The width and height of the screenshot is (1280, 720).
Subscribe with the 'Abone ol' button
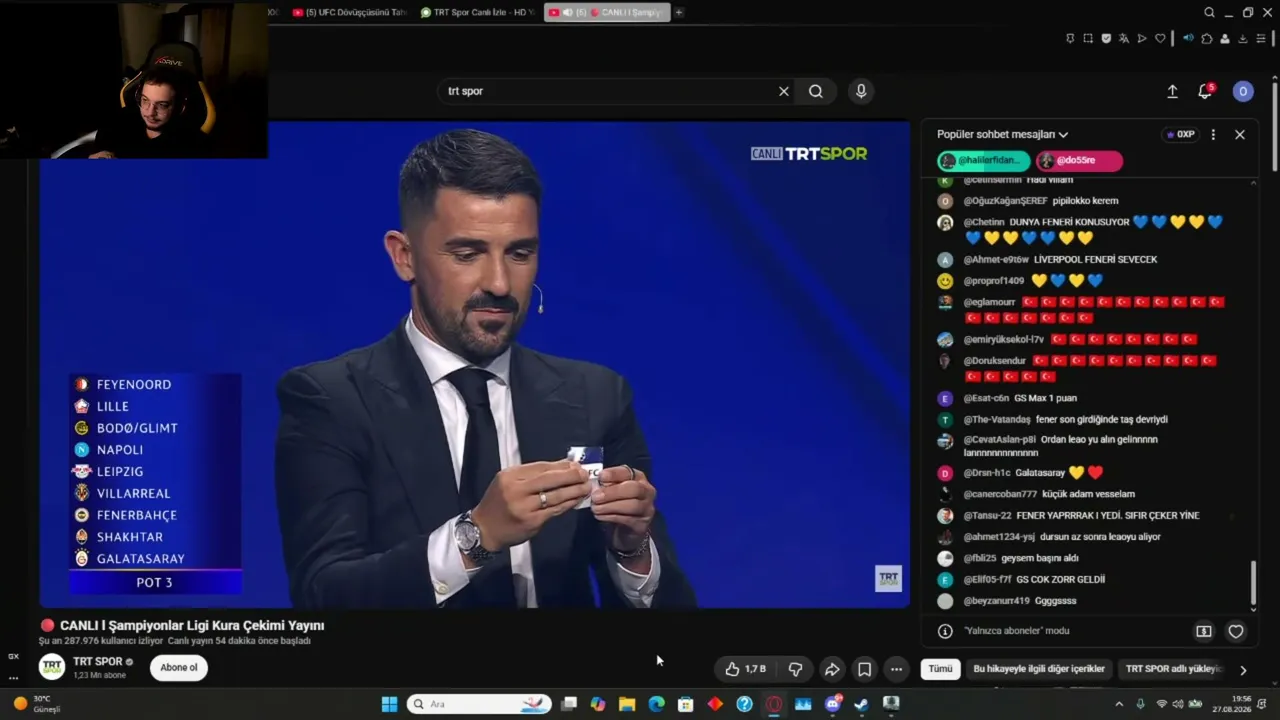179,667
